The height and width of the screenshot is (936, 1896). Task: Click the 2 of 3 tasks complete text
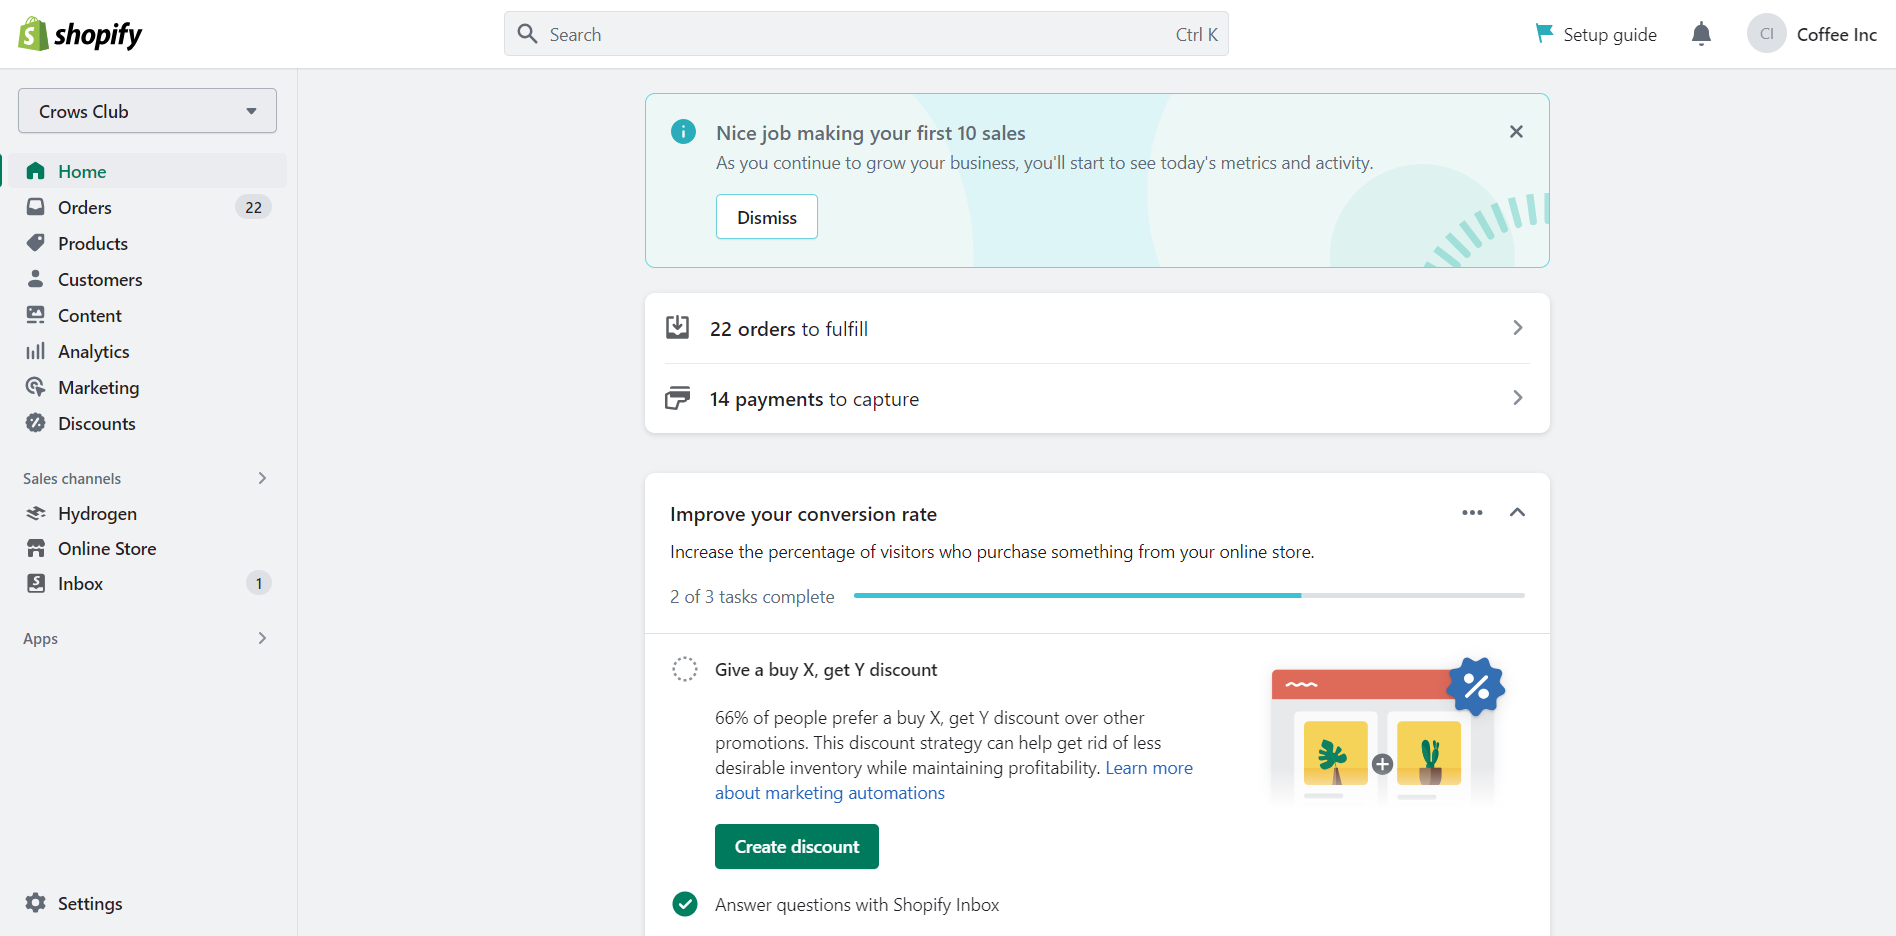point(752,596)
